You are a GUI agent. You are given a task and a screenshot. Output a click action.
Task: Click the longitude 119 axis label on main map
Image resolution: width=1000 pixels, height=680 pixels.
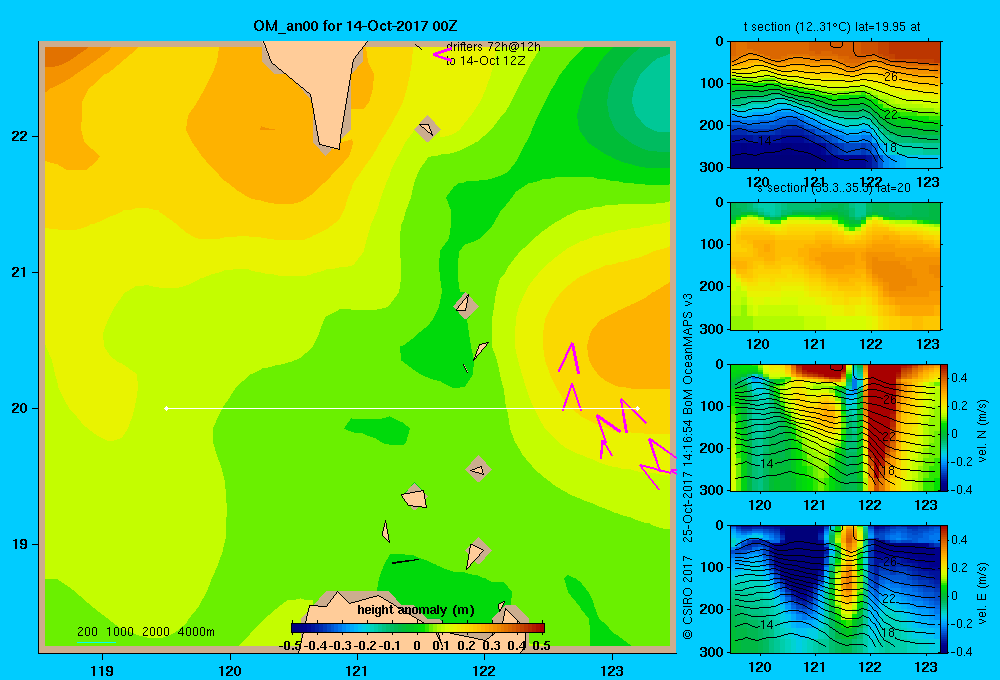[x=102, y=670]
